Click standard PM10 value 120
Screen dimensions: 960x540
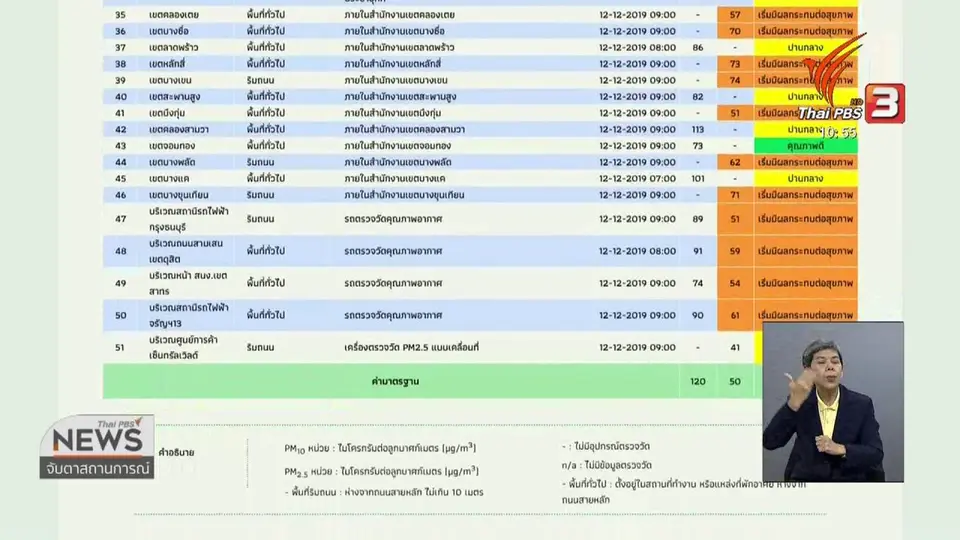click(697, 381)
